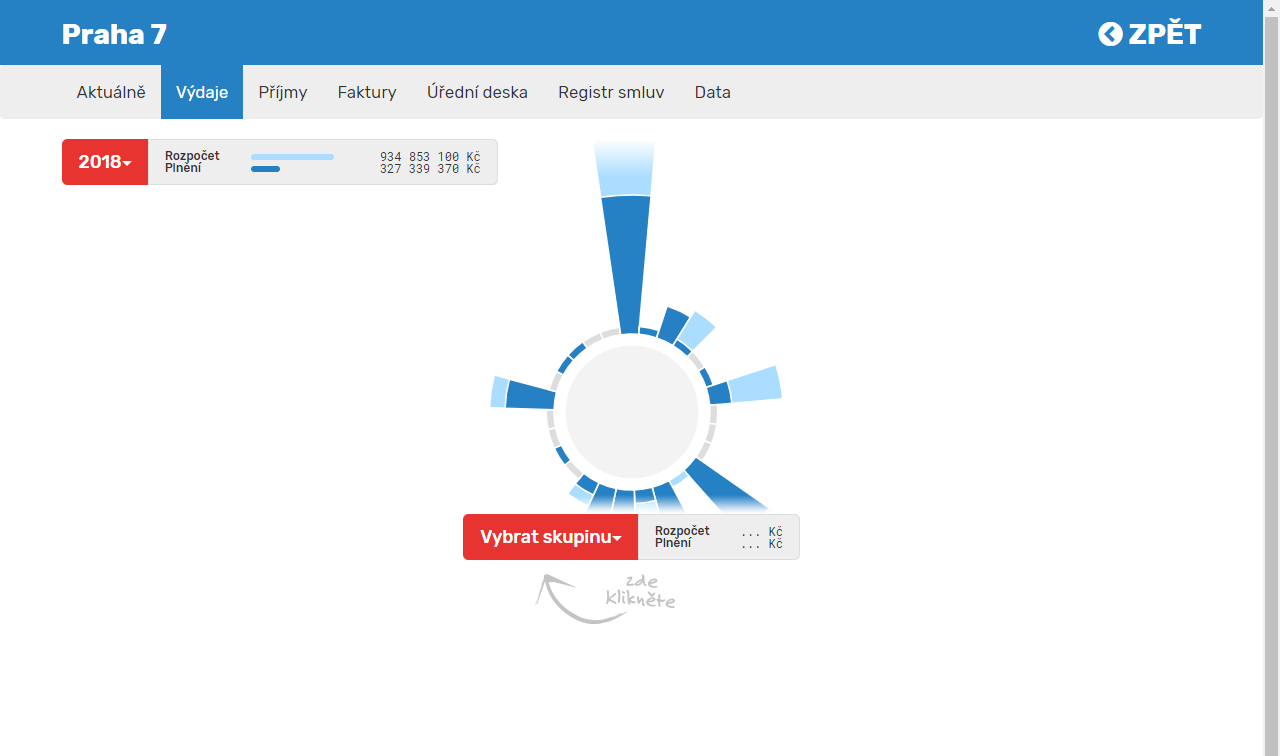Switch to the Aktuálně tab
This screenshot has height=756, width=1280.
(111, 92)
